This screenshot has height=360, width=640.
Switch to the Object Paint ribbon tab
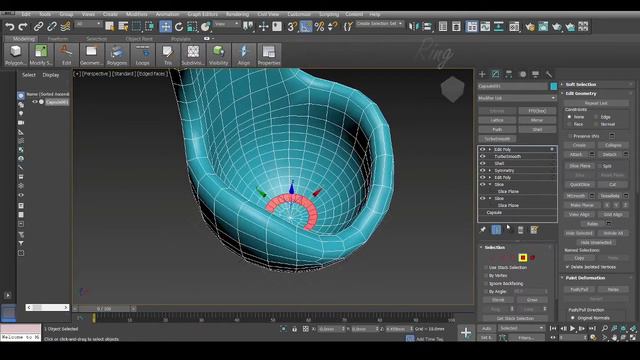tap(139, 39)
